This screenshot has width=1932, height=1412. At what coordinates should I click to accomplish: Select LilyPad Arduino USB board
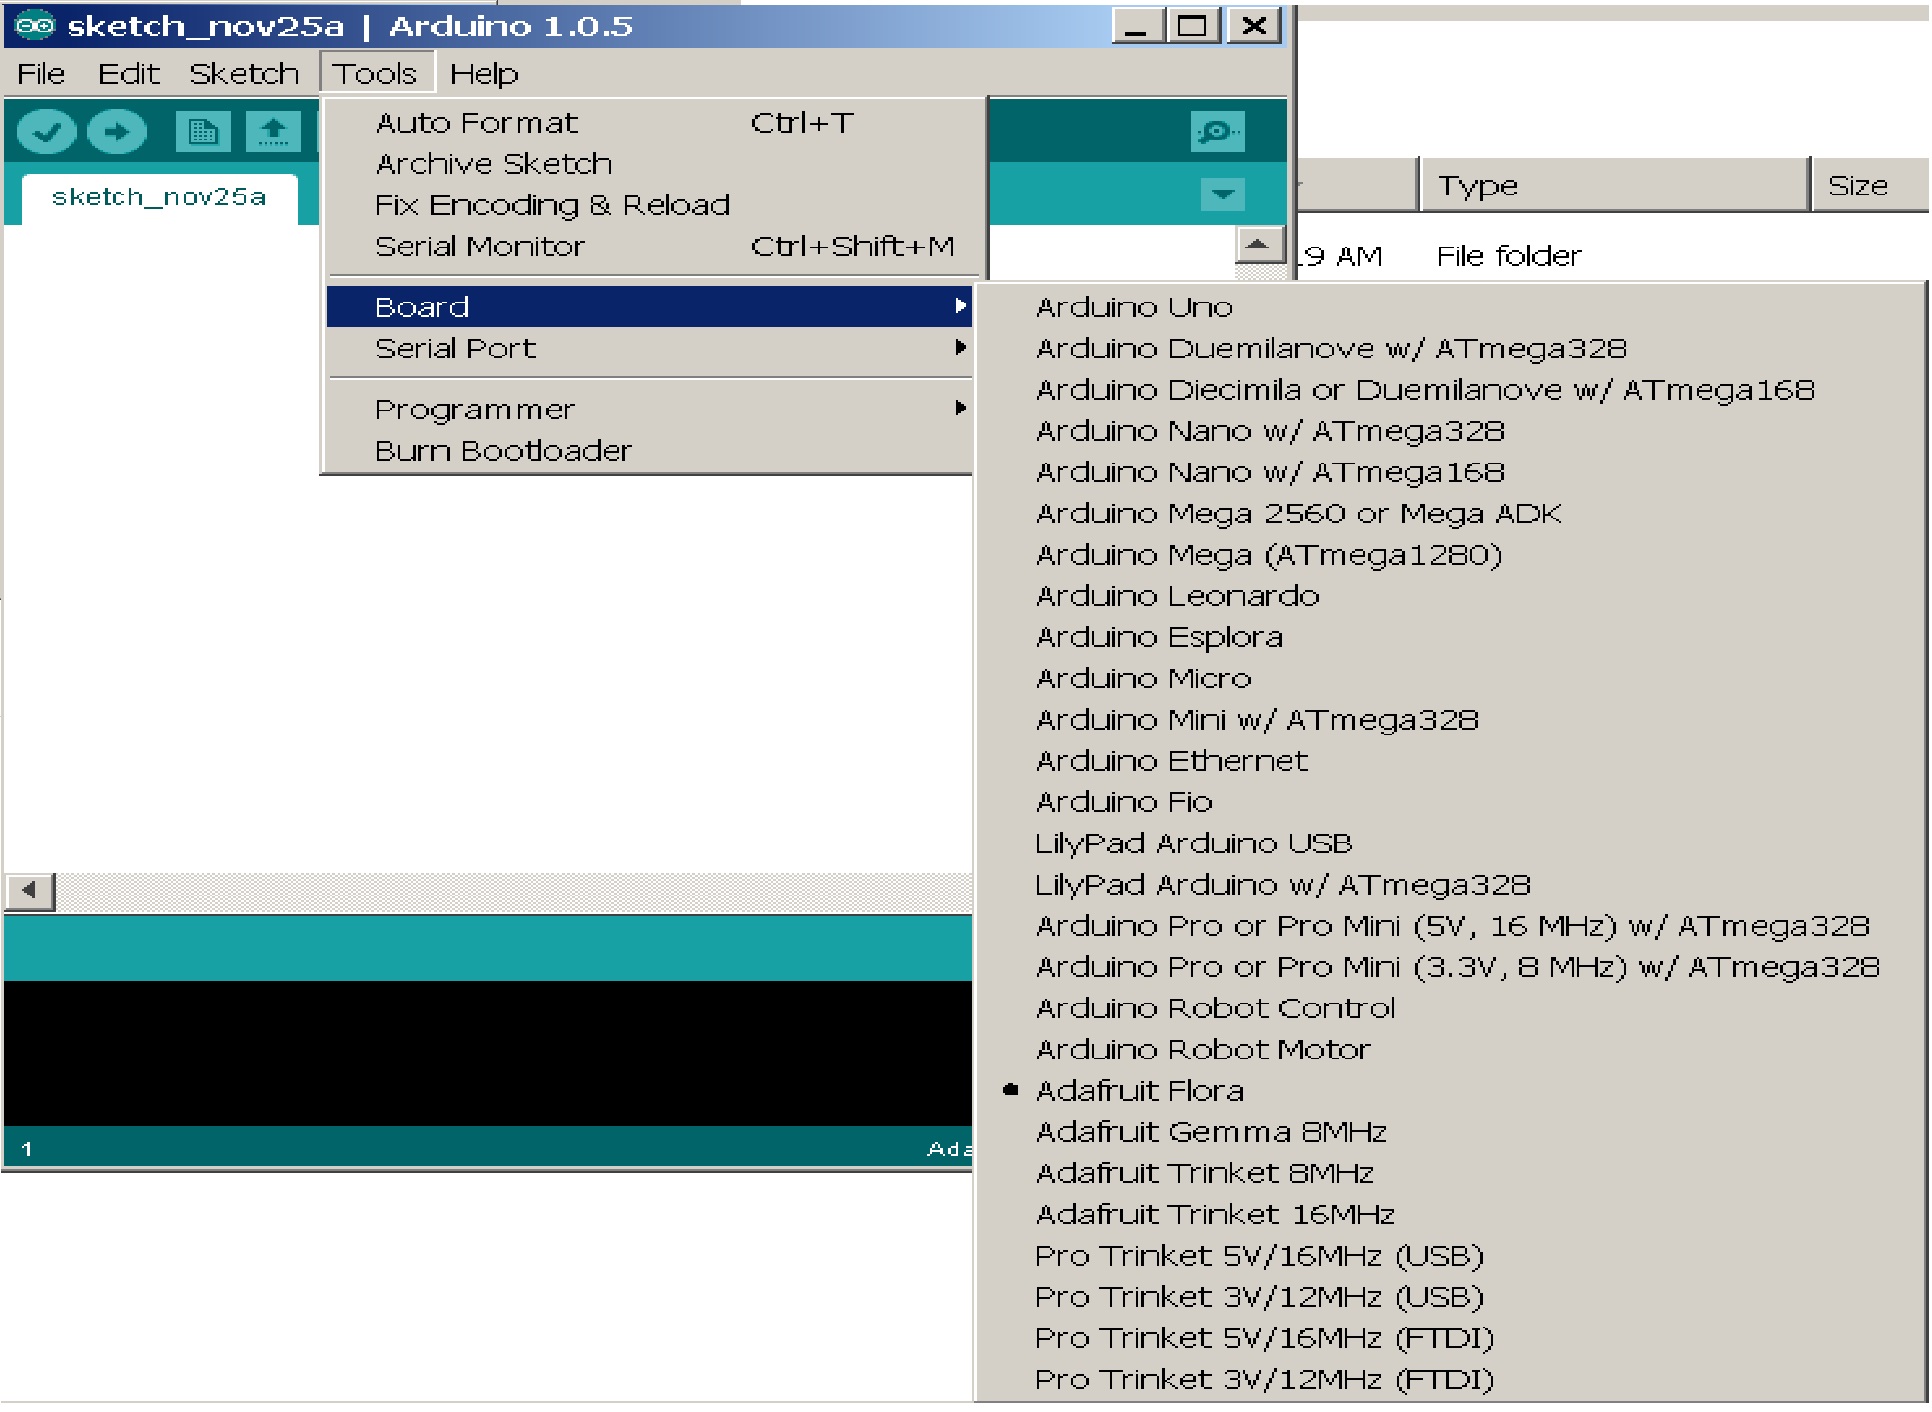pyautogui.click(x=1450, y=844)
